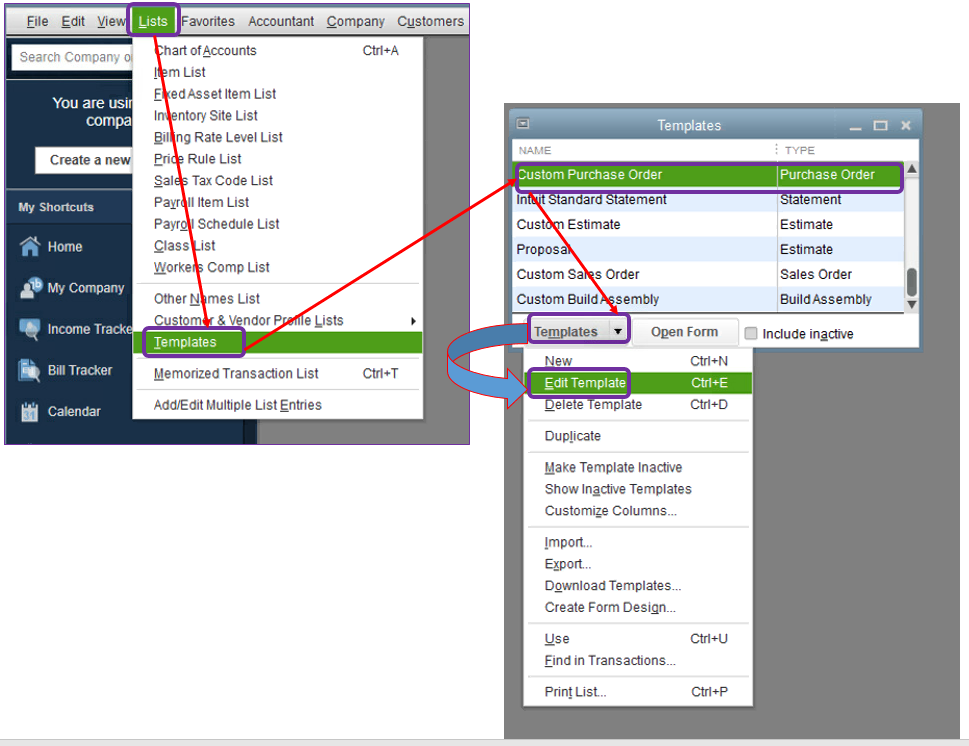Select the Custom Build Assembly row
This screenshot has height=746, width=969.
click(708, 299)
